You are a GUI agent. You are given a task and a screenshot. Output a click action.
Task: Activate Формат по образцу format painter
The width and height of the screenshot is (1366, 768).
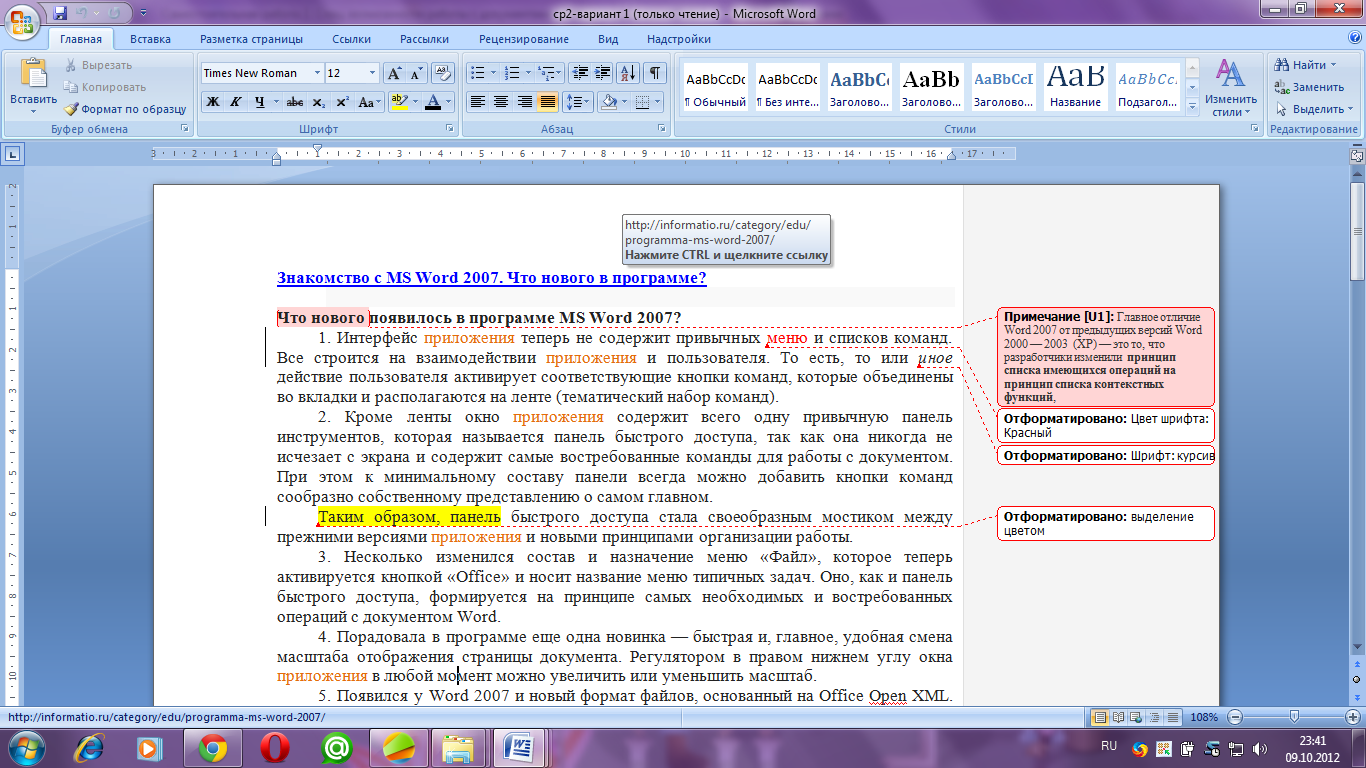point(126,109)
